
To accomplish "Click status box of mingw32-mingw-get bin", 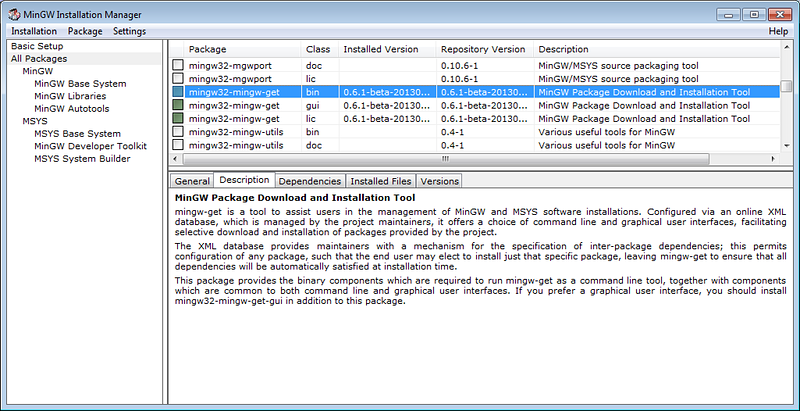I will pyautogui.click(x=178, y=92).
